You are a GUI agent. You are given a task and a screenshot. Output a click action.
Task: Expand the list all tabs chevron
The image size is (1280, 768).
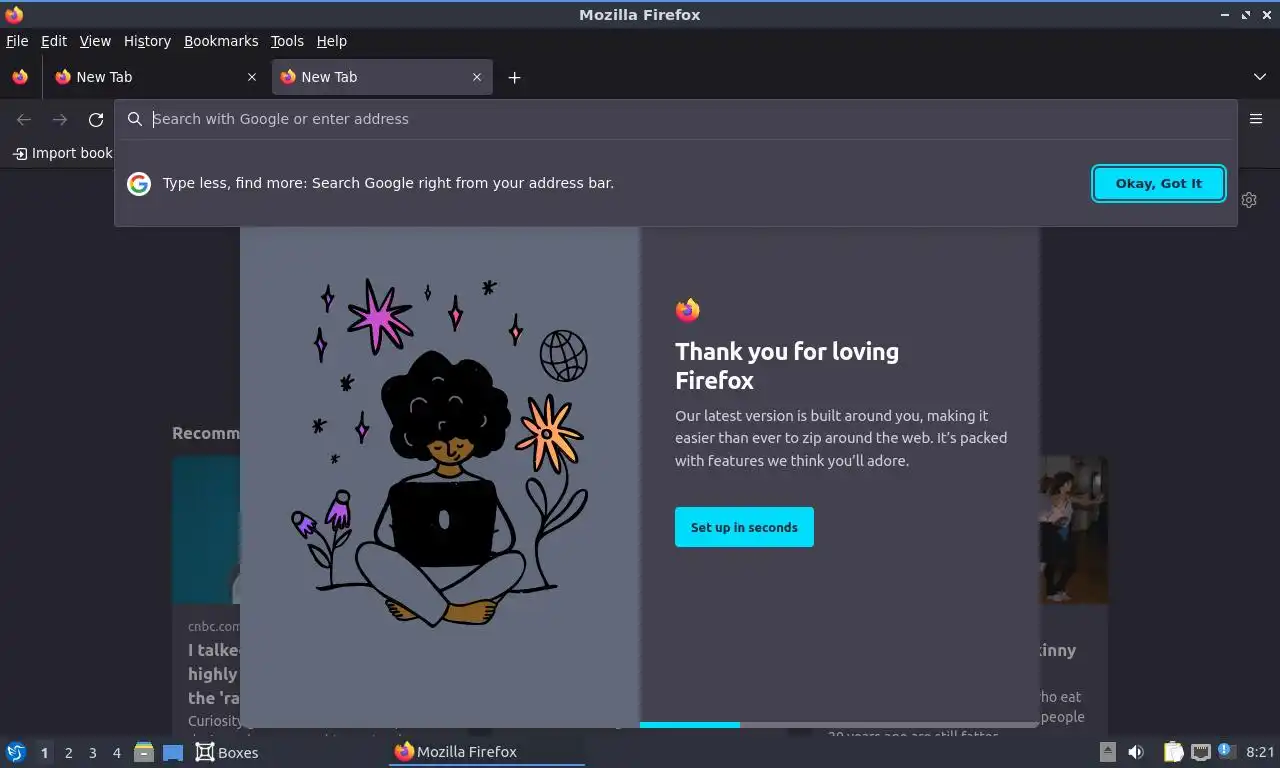(x=1260, y=77)
